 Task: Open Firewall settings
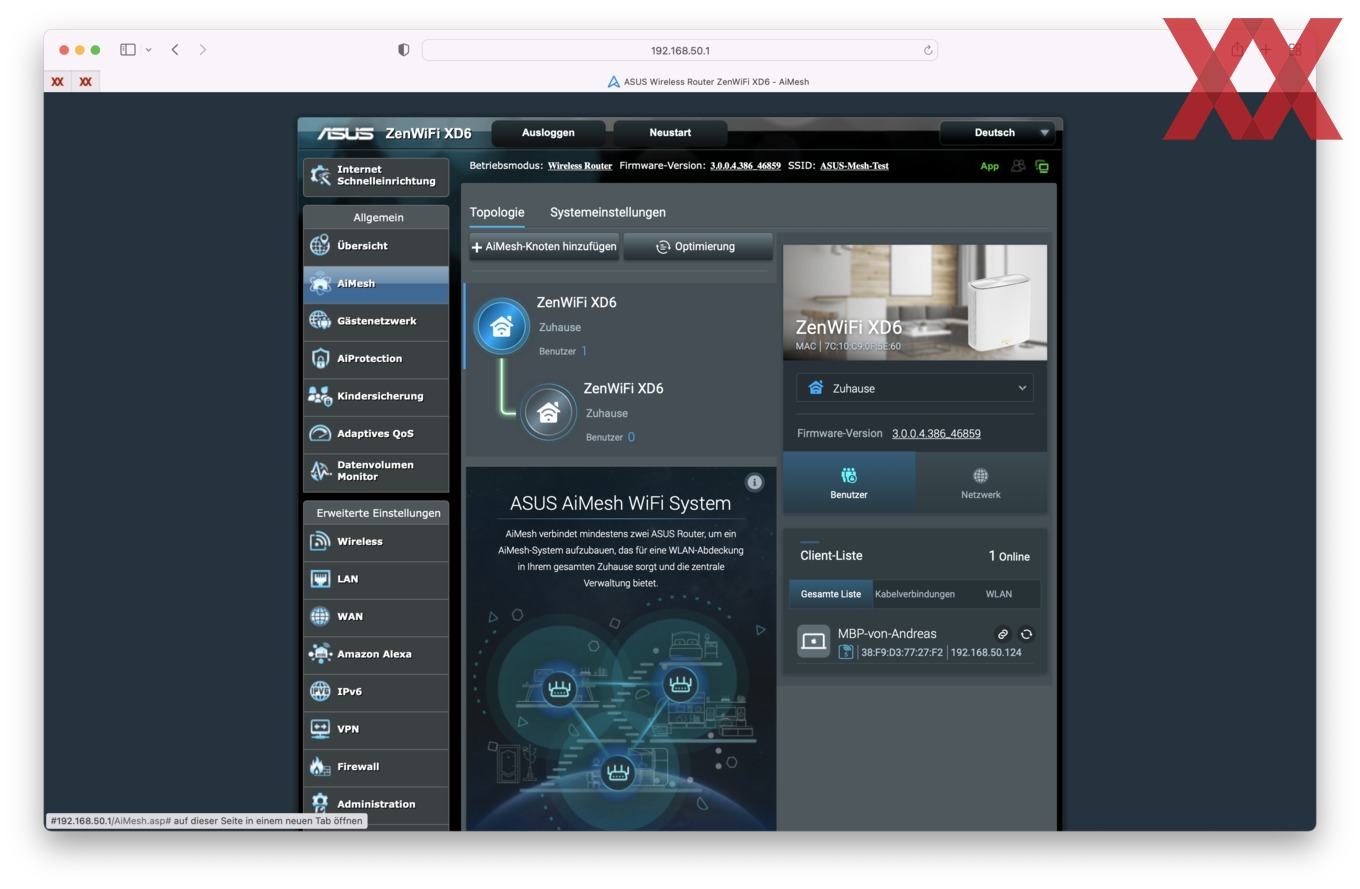376,767
